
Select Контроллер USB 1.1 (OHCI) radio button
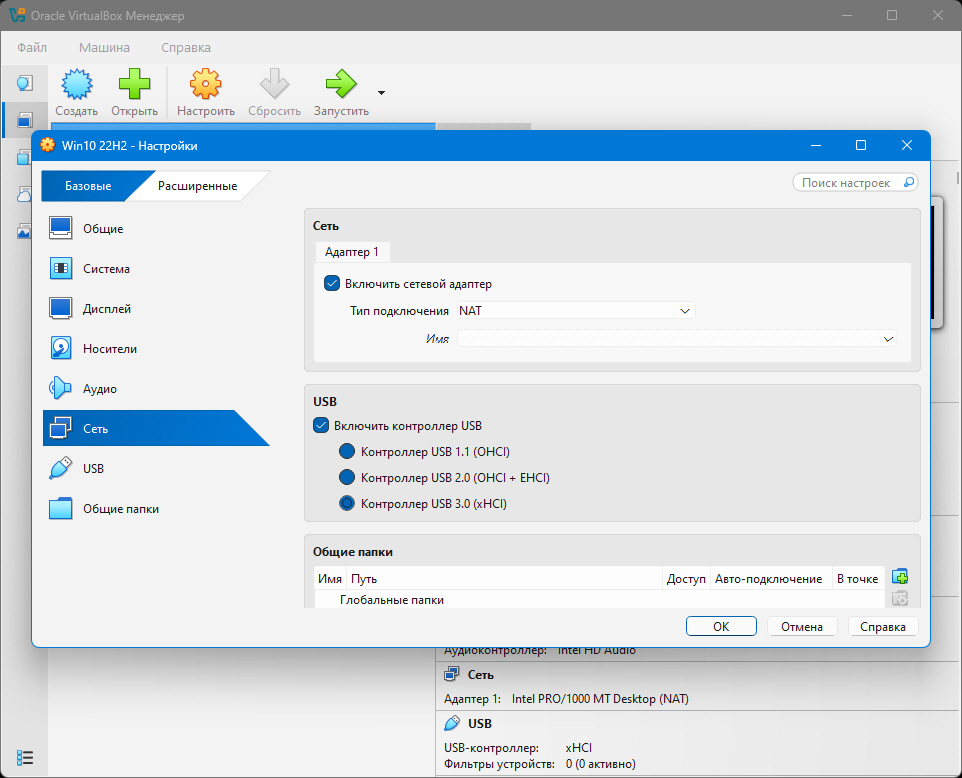tap(347, 452)
